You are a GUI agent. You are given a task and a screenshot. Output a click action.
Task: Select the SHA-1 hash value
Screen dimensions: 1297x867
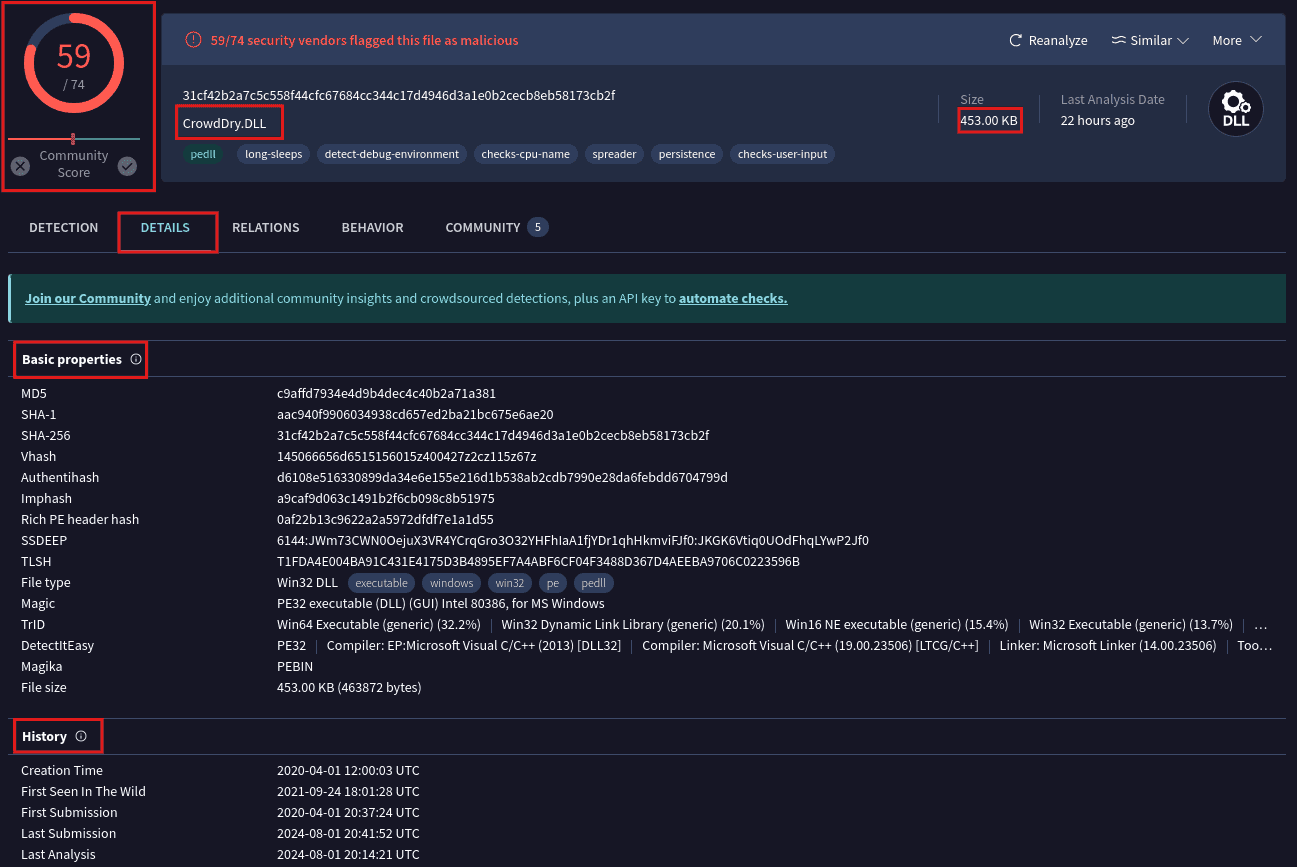point(415,415)
